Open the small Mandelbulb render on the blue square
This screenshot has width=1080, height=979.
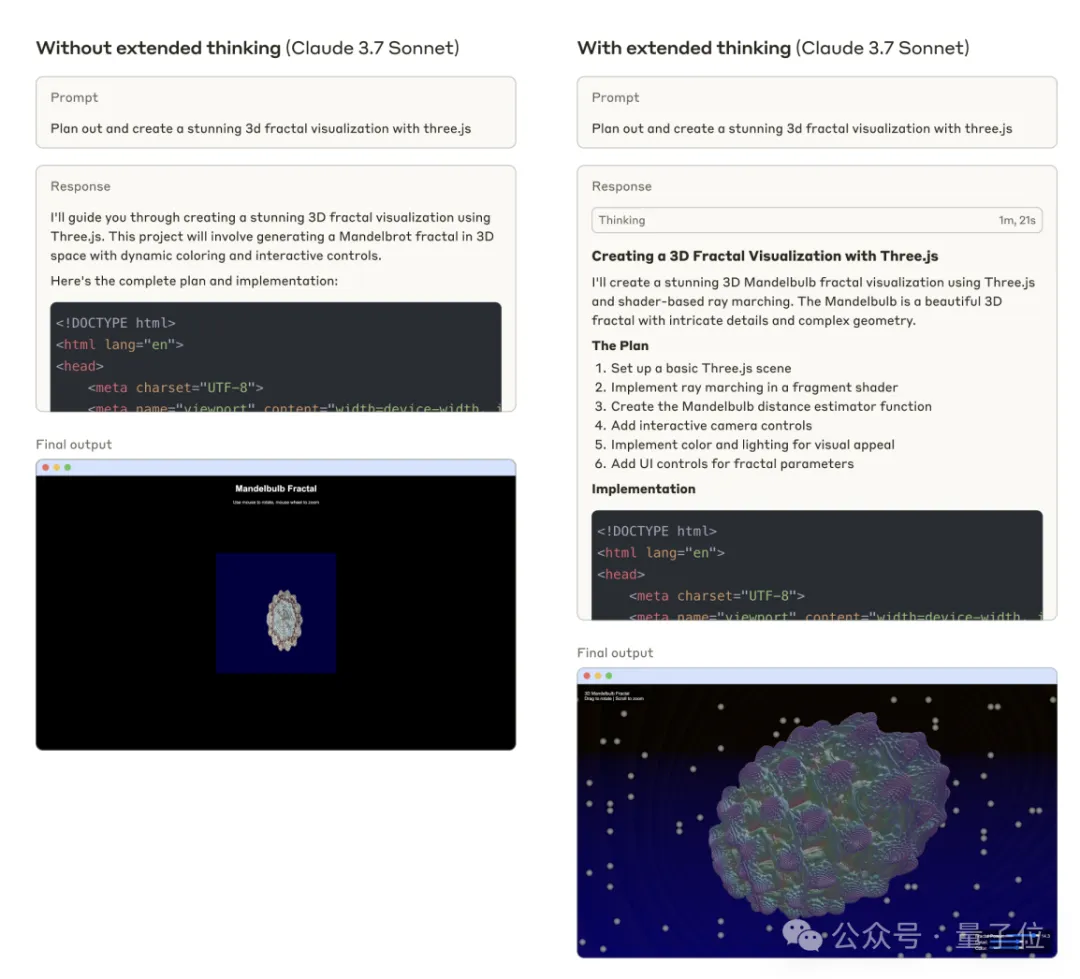276,613
